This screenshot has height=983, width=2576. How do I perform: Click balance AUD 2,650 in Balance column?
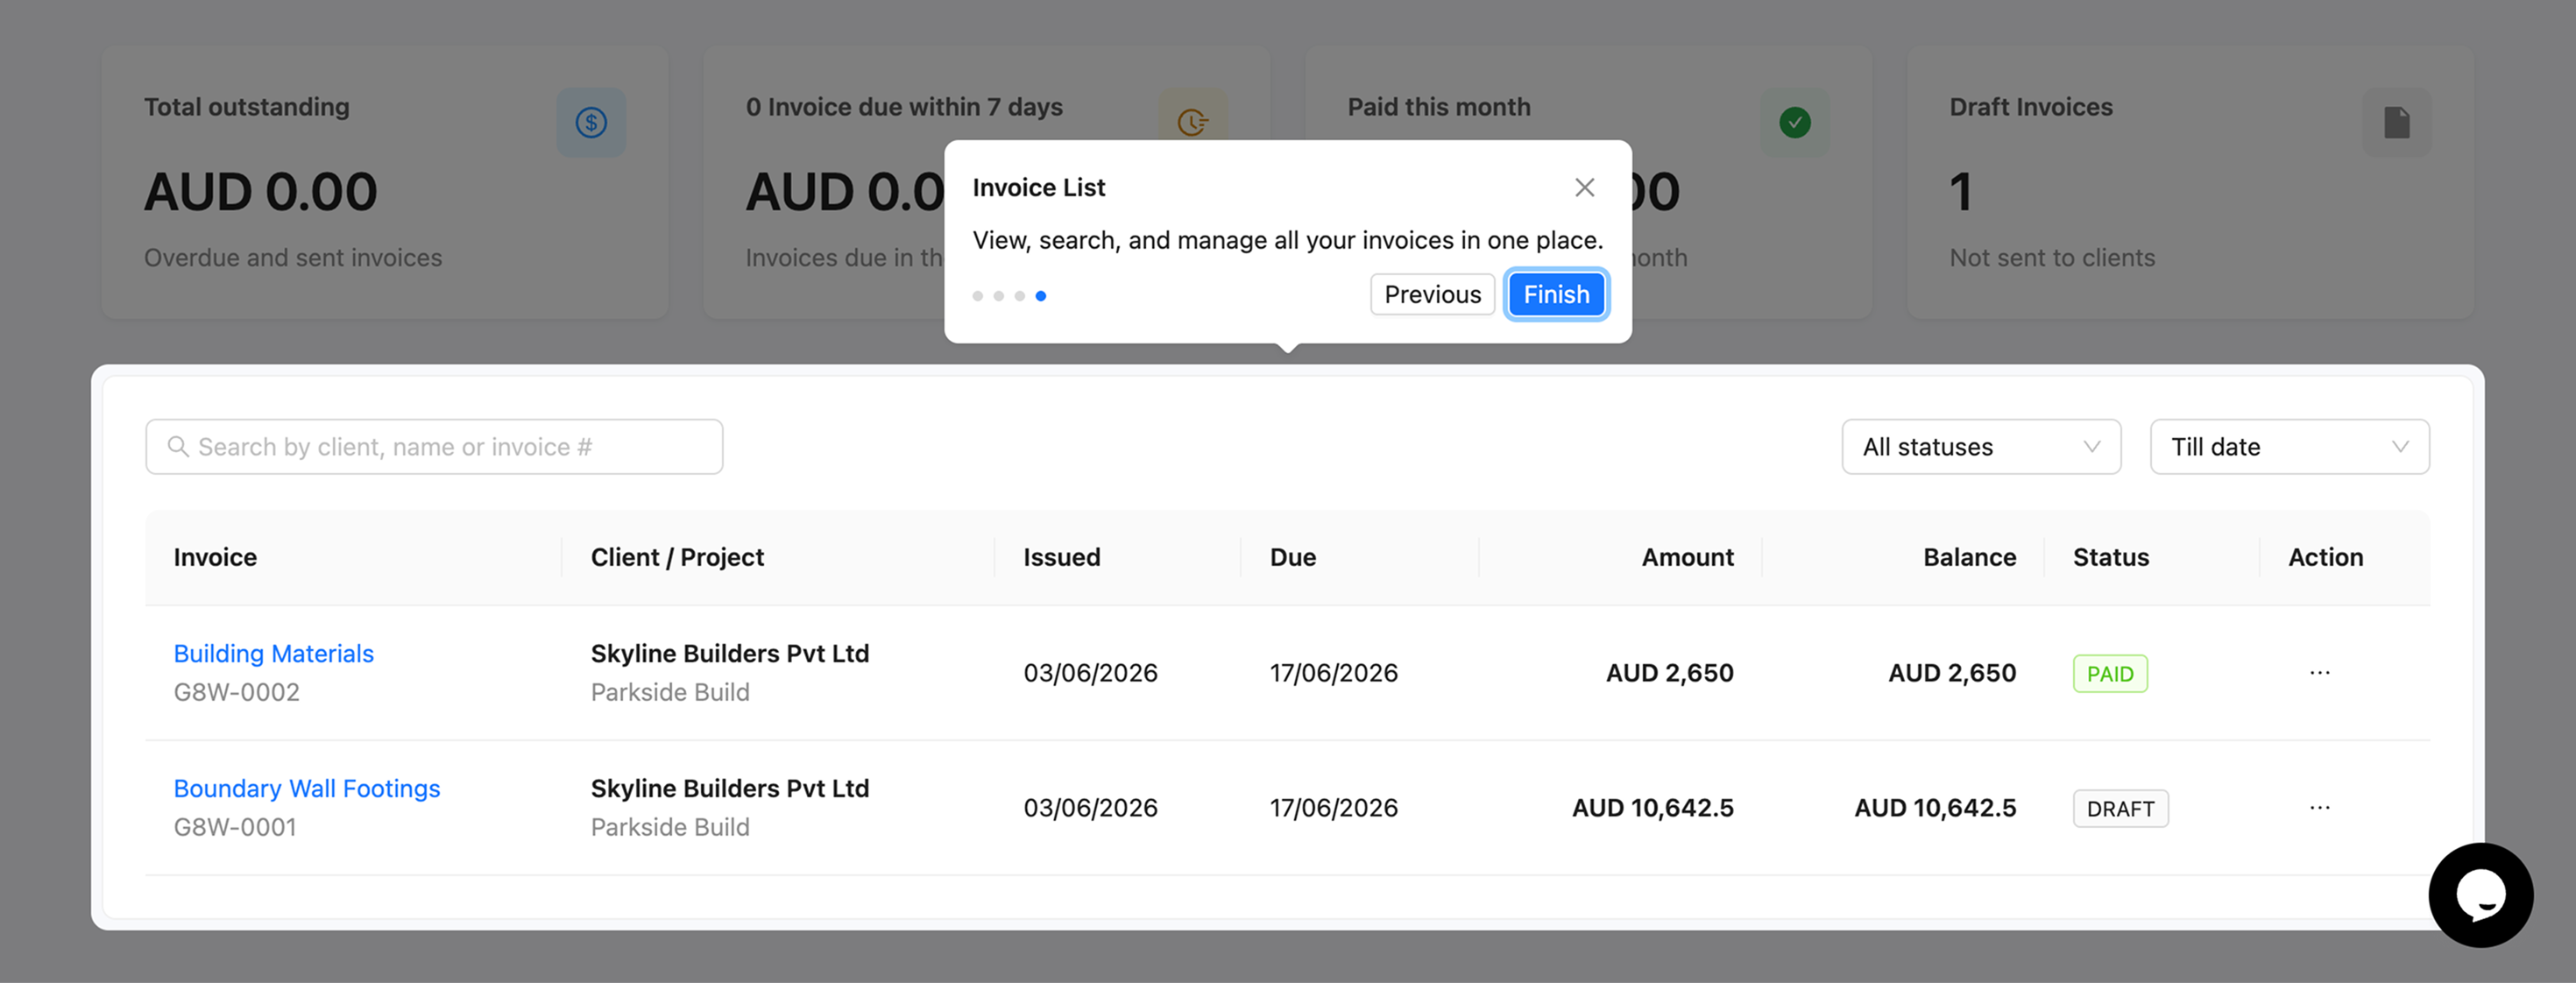[x=1951, y=673]
